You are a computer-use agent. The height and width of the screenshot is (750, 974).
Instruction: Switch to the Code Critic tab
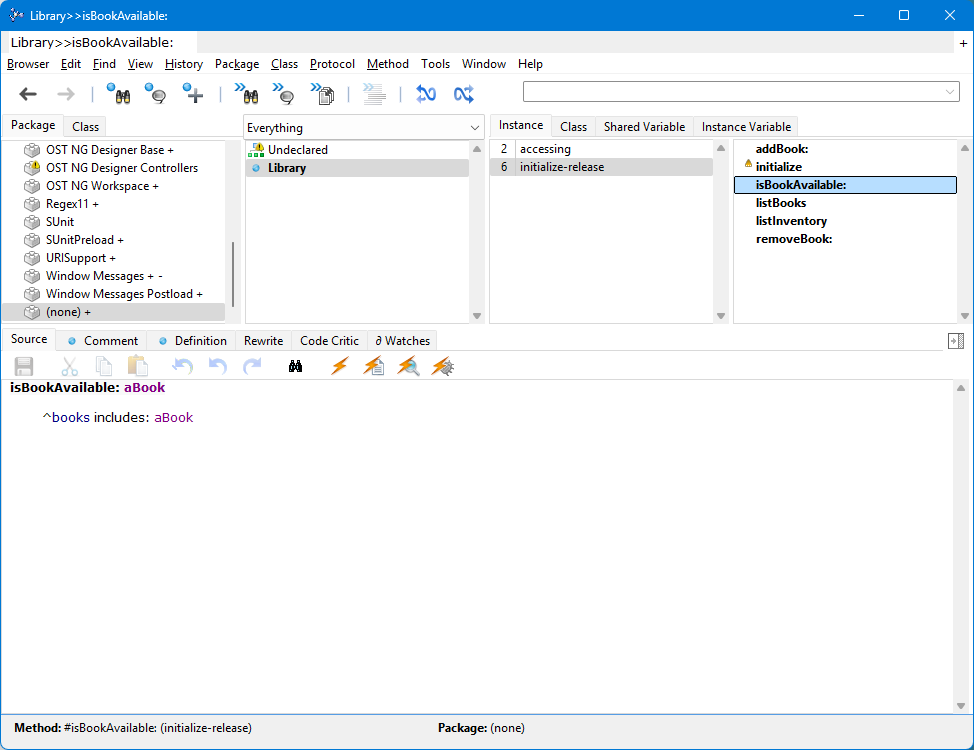pyautogui.click(x=329, y=341)
